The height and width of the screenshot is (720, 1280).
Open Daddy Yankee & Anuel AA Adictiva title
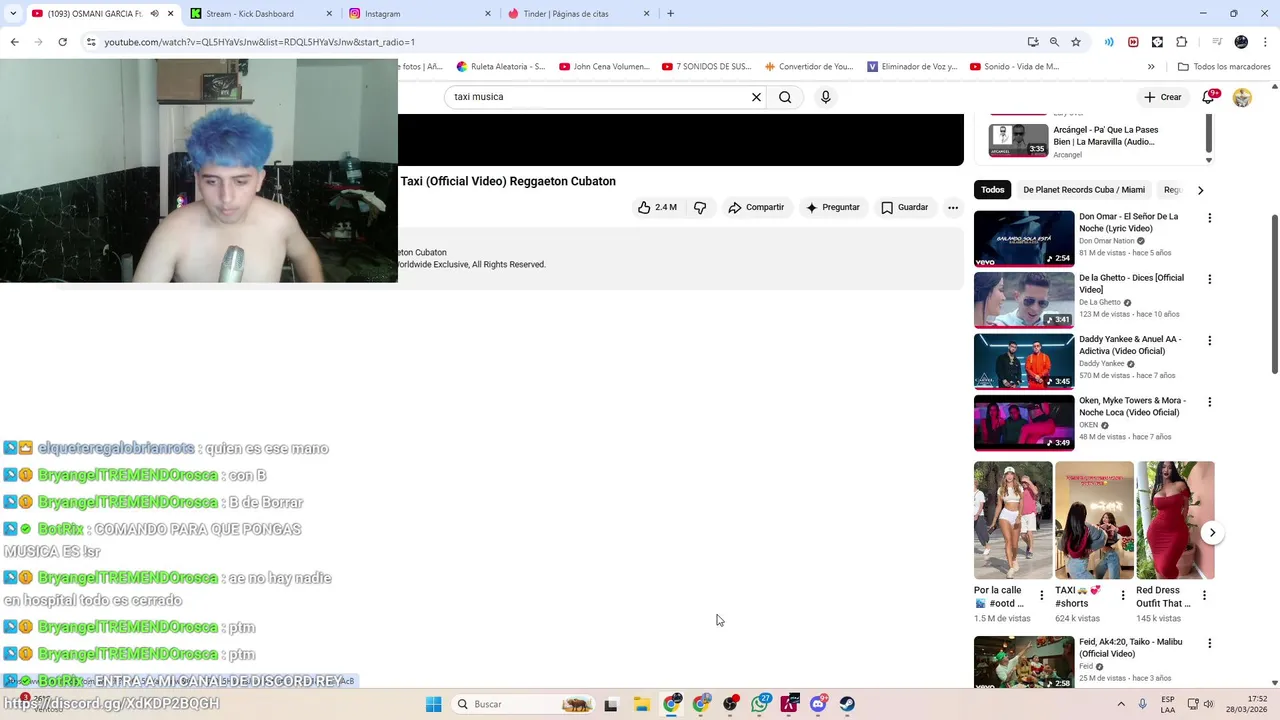coord(1130,345)
